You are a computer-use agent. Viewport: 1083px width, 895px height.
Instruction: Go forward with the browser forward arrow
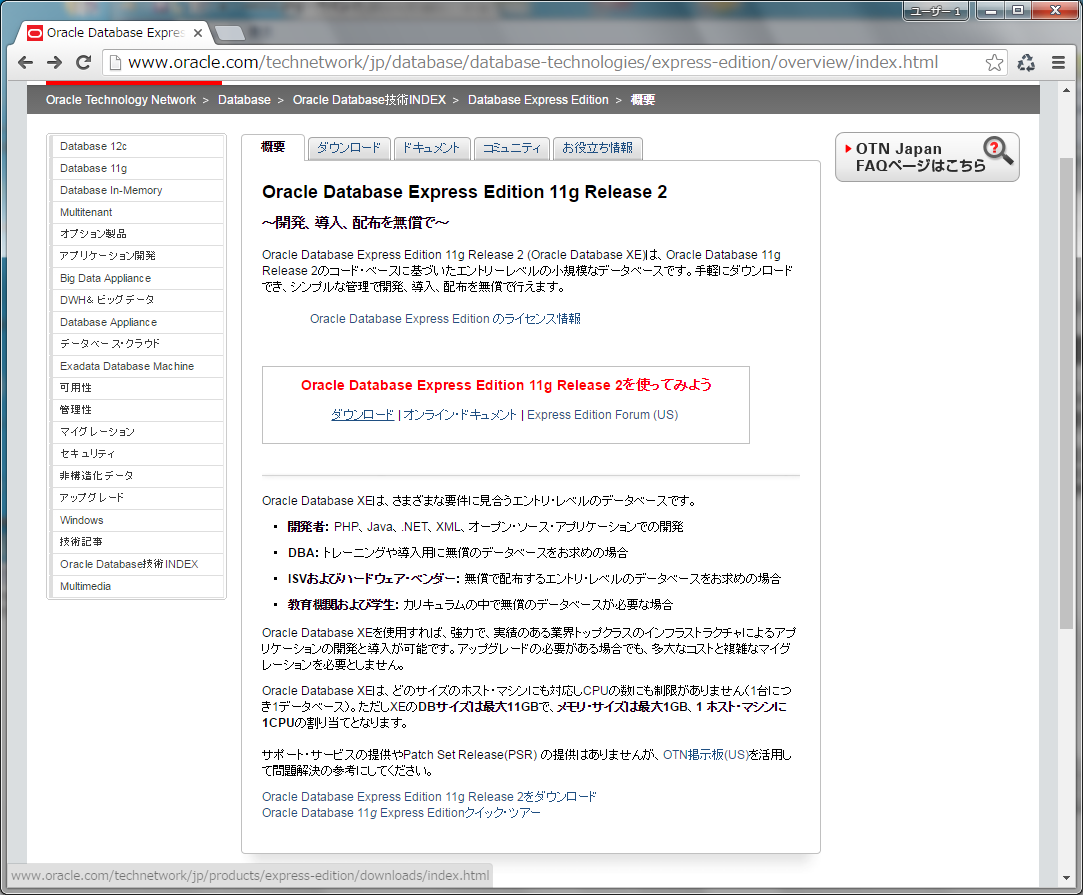coord(55,63)
